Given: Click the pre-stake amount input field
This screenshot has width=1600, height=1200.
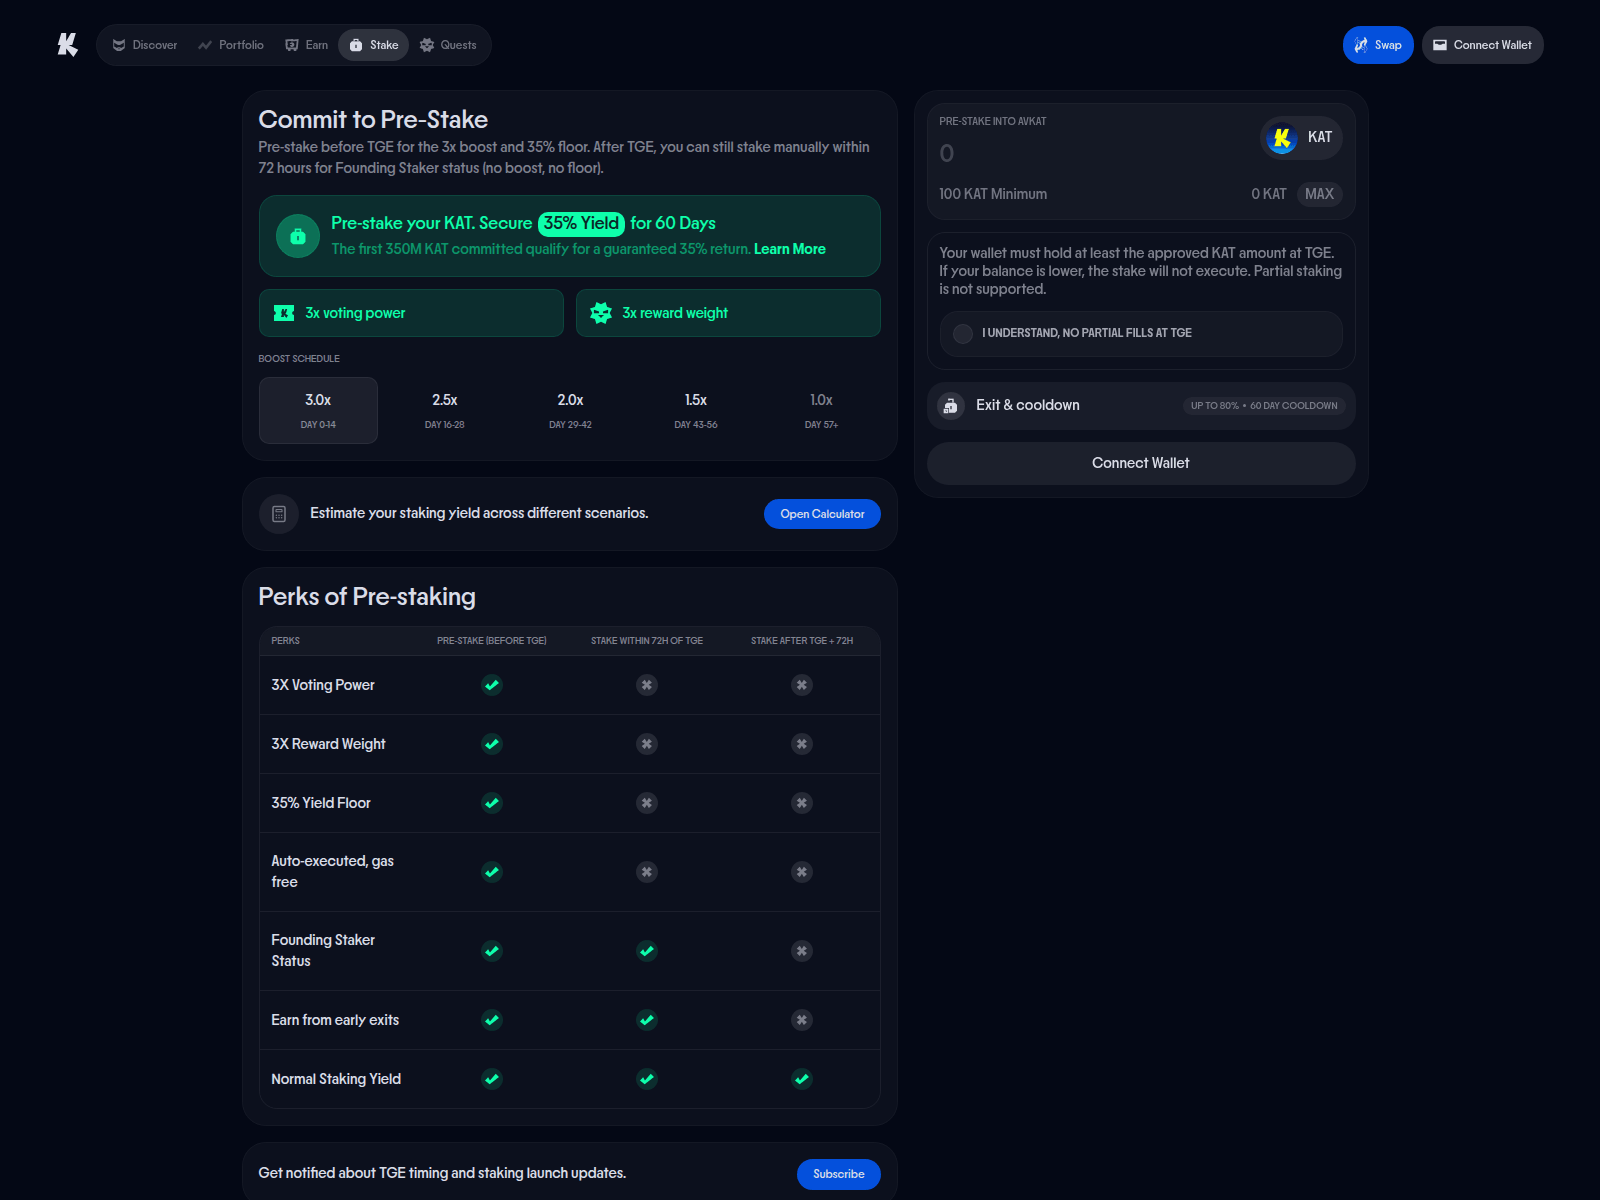Looking at the screenshot, I should (1090, 154).
